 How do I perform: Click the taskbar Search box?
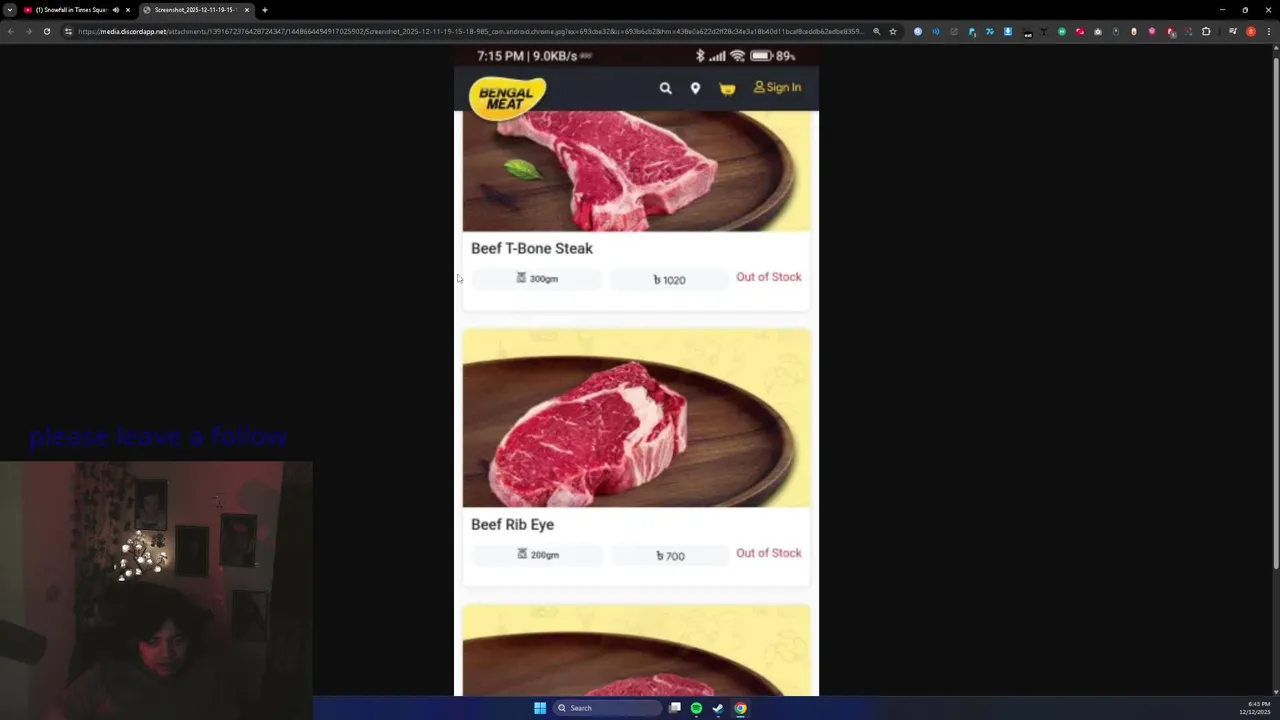tap(608, 708)
